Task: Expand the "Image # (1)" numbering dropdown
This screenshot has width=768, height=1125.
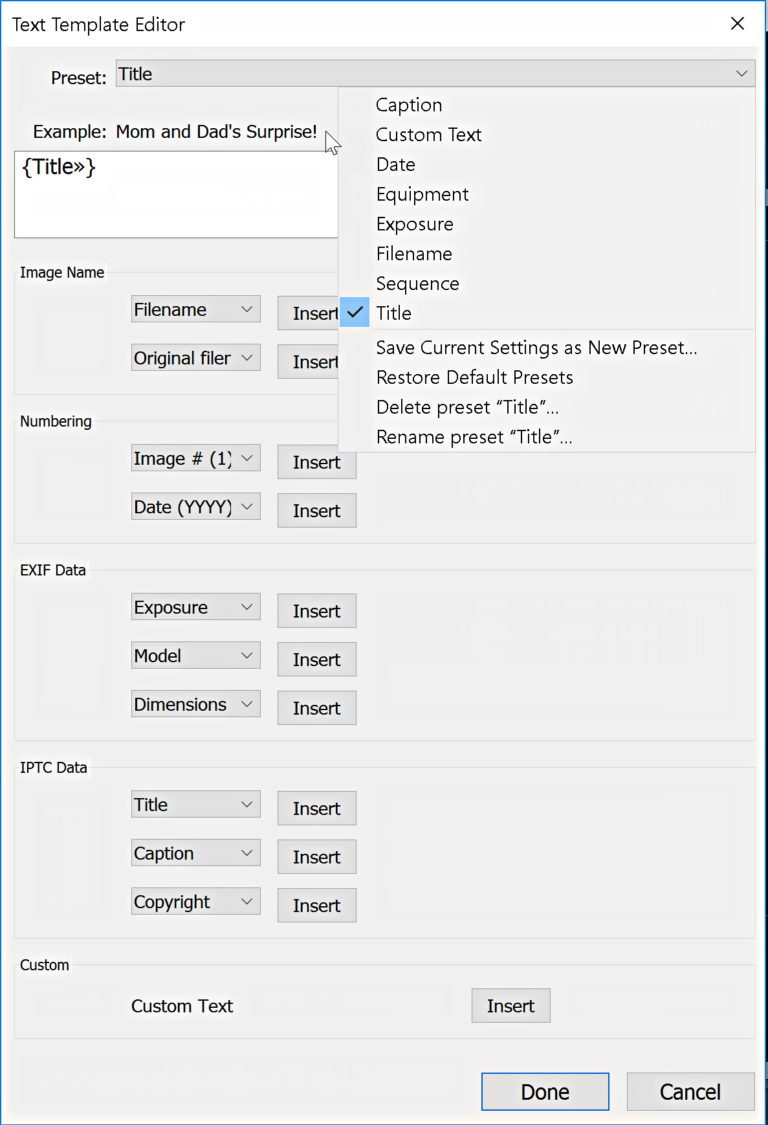Action: (195, 458)
